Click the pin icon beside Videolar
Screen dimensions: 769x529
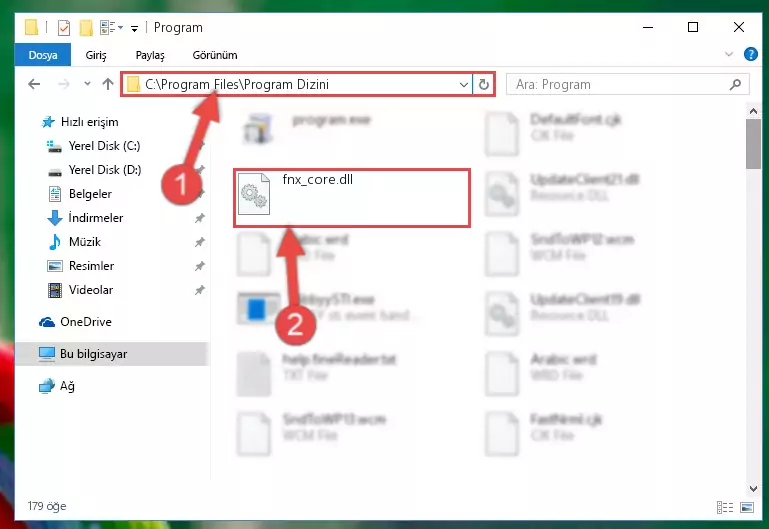[x=200, y=290]
